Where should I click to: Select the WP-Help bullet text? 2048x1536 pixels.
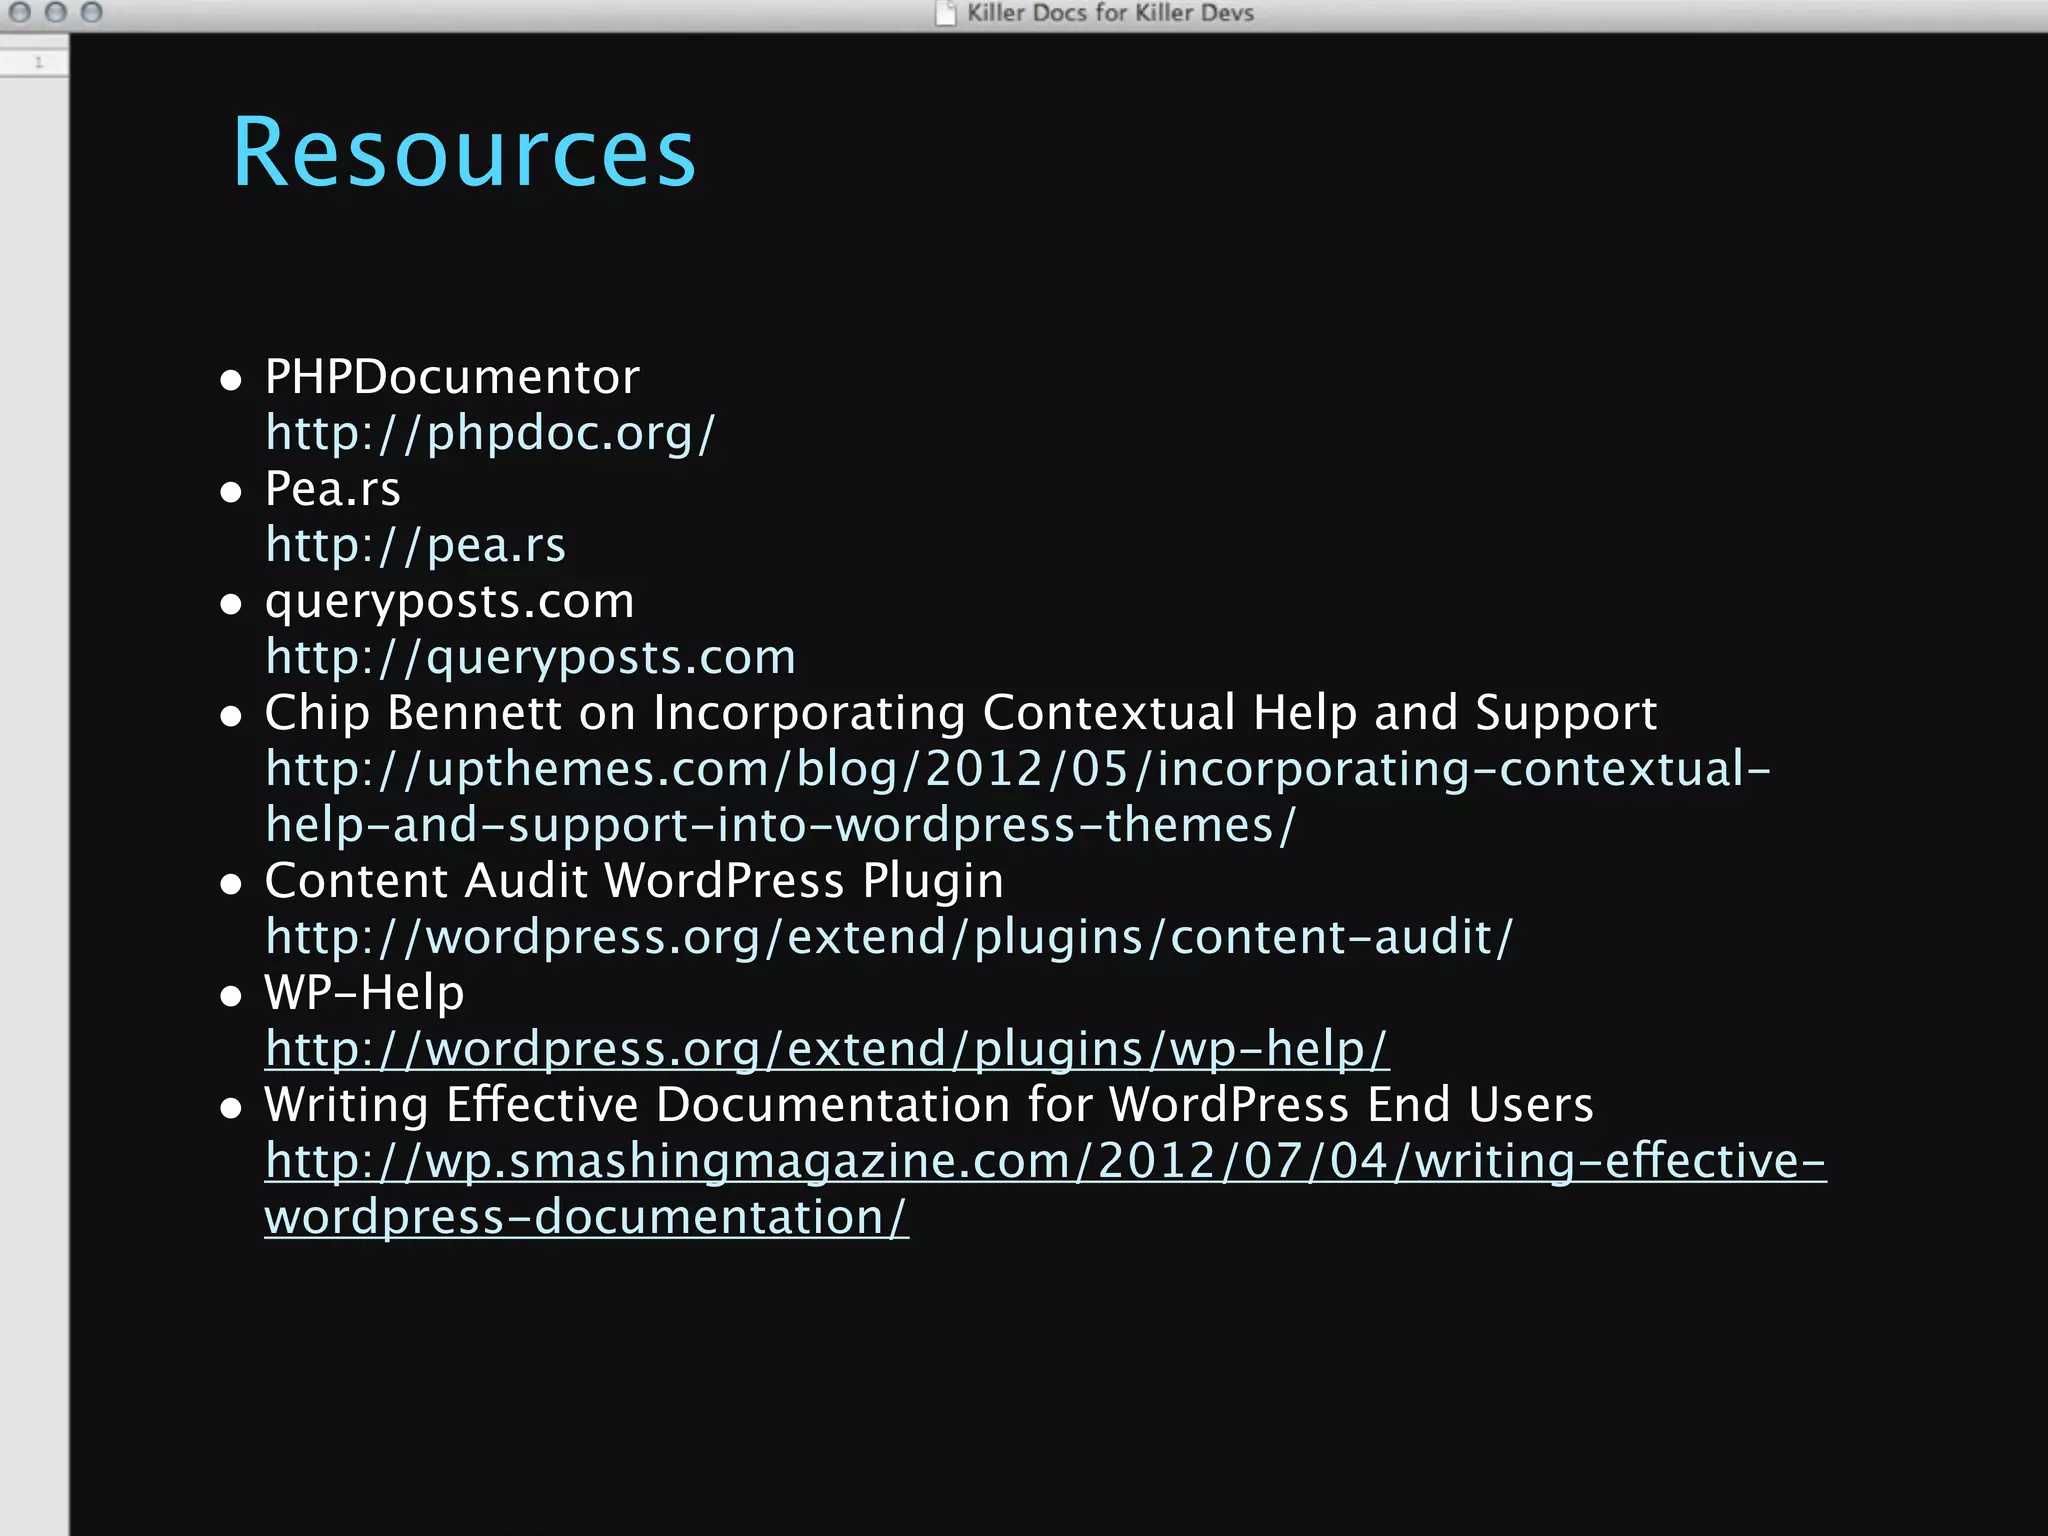(x=364, y=993)
